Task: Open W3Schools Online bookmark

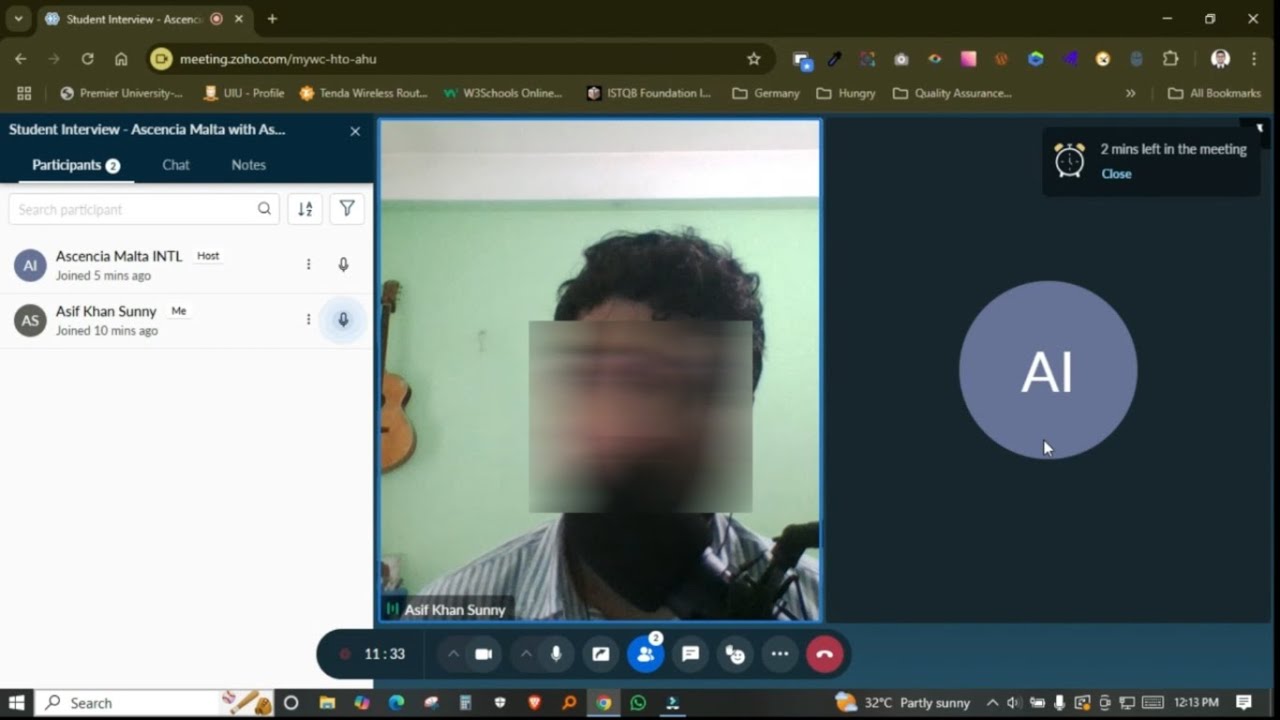Action: (503, 93)
